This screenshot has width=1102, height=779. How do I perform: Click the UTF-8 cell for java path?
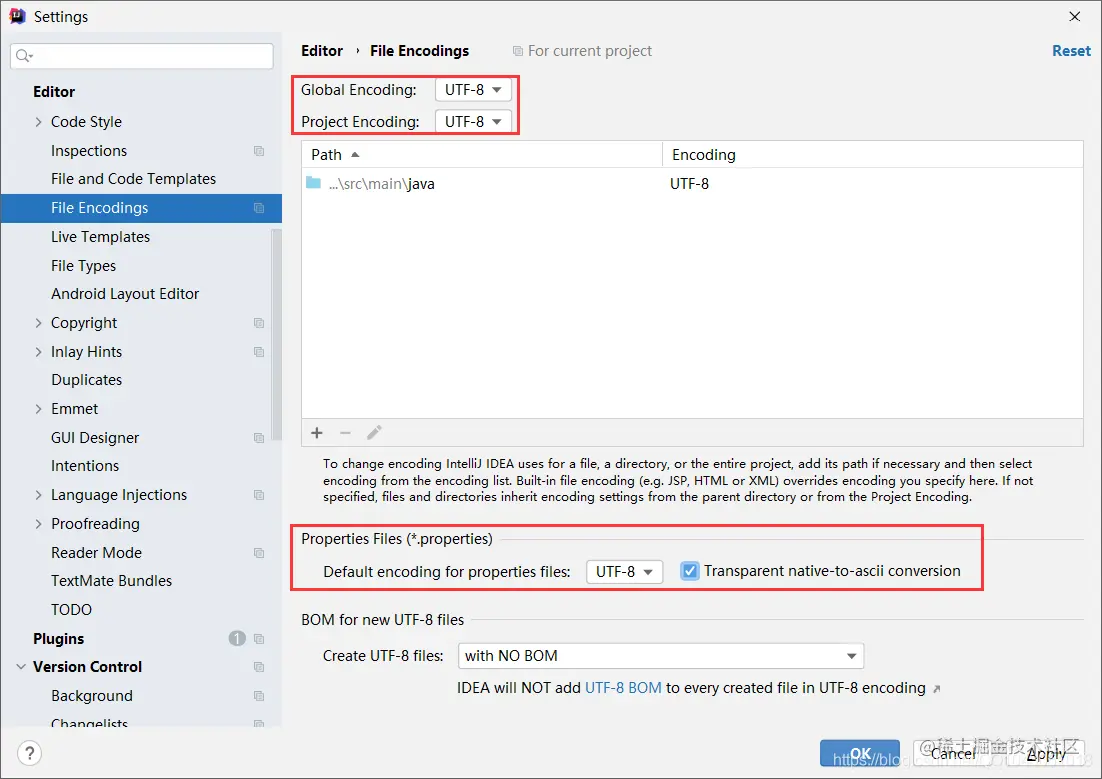click(689, 184)
